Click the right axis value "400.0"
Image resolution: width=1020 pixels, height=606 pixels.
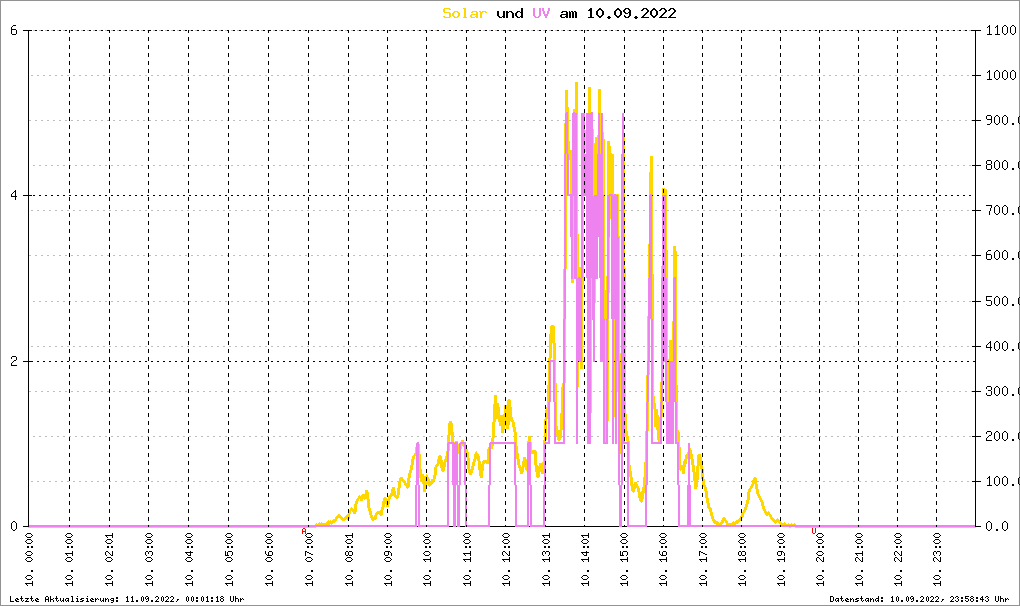pos(1002,346)
